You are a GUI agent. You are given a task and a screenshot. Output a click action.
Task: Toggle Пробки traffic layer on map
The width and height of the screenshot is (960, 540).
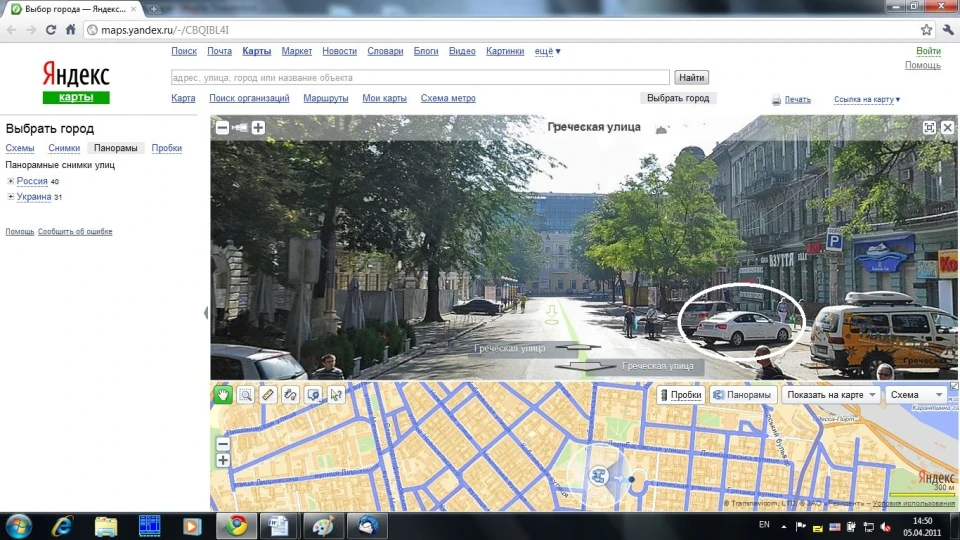click(680, 395)
